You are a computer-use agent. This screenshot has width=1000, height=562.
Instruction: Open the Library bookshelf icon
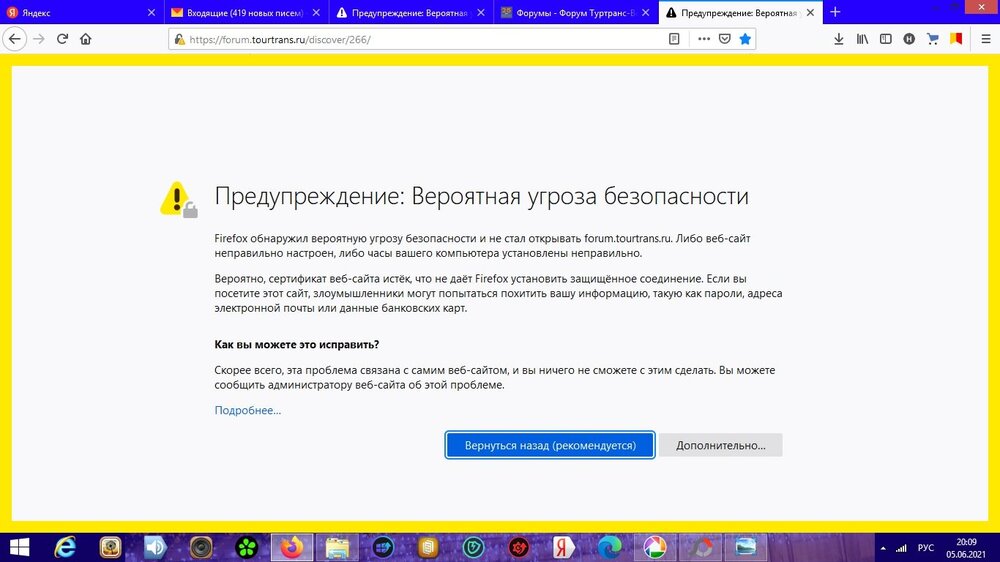click(862, 39)
